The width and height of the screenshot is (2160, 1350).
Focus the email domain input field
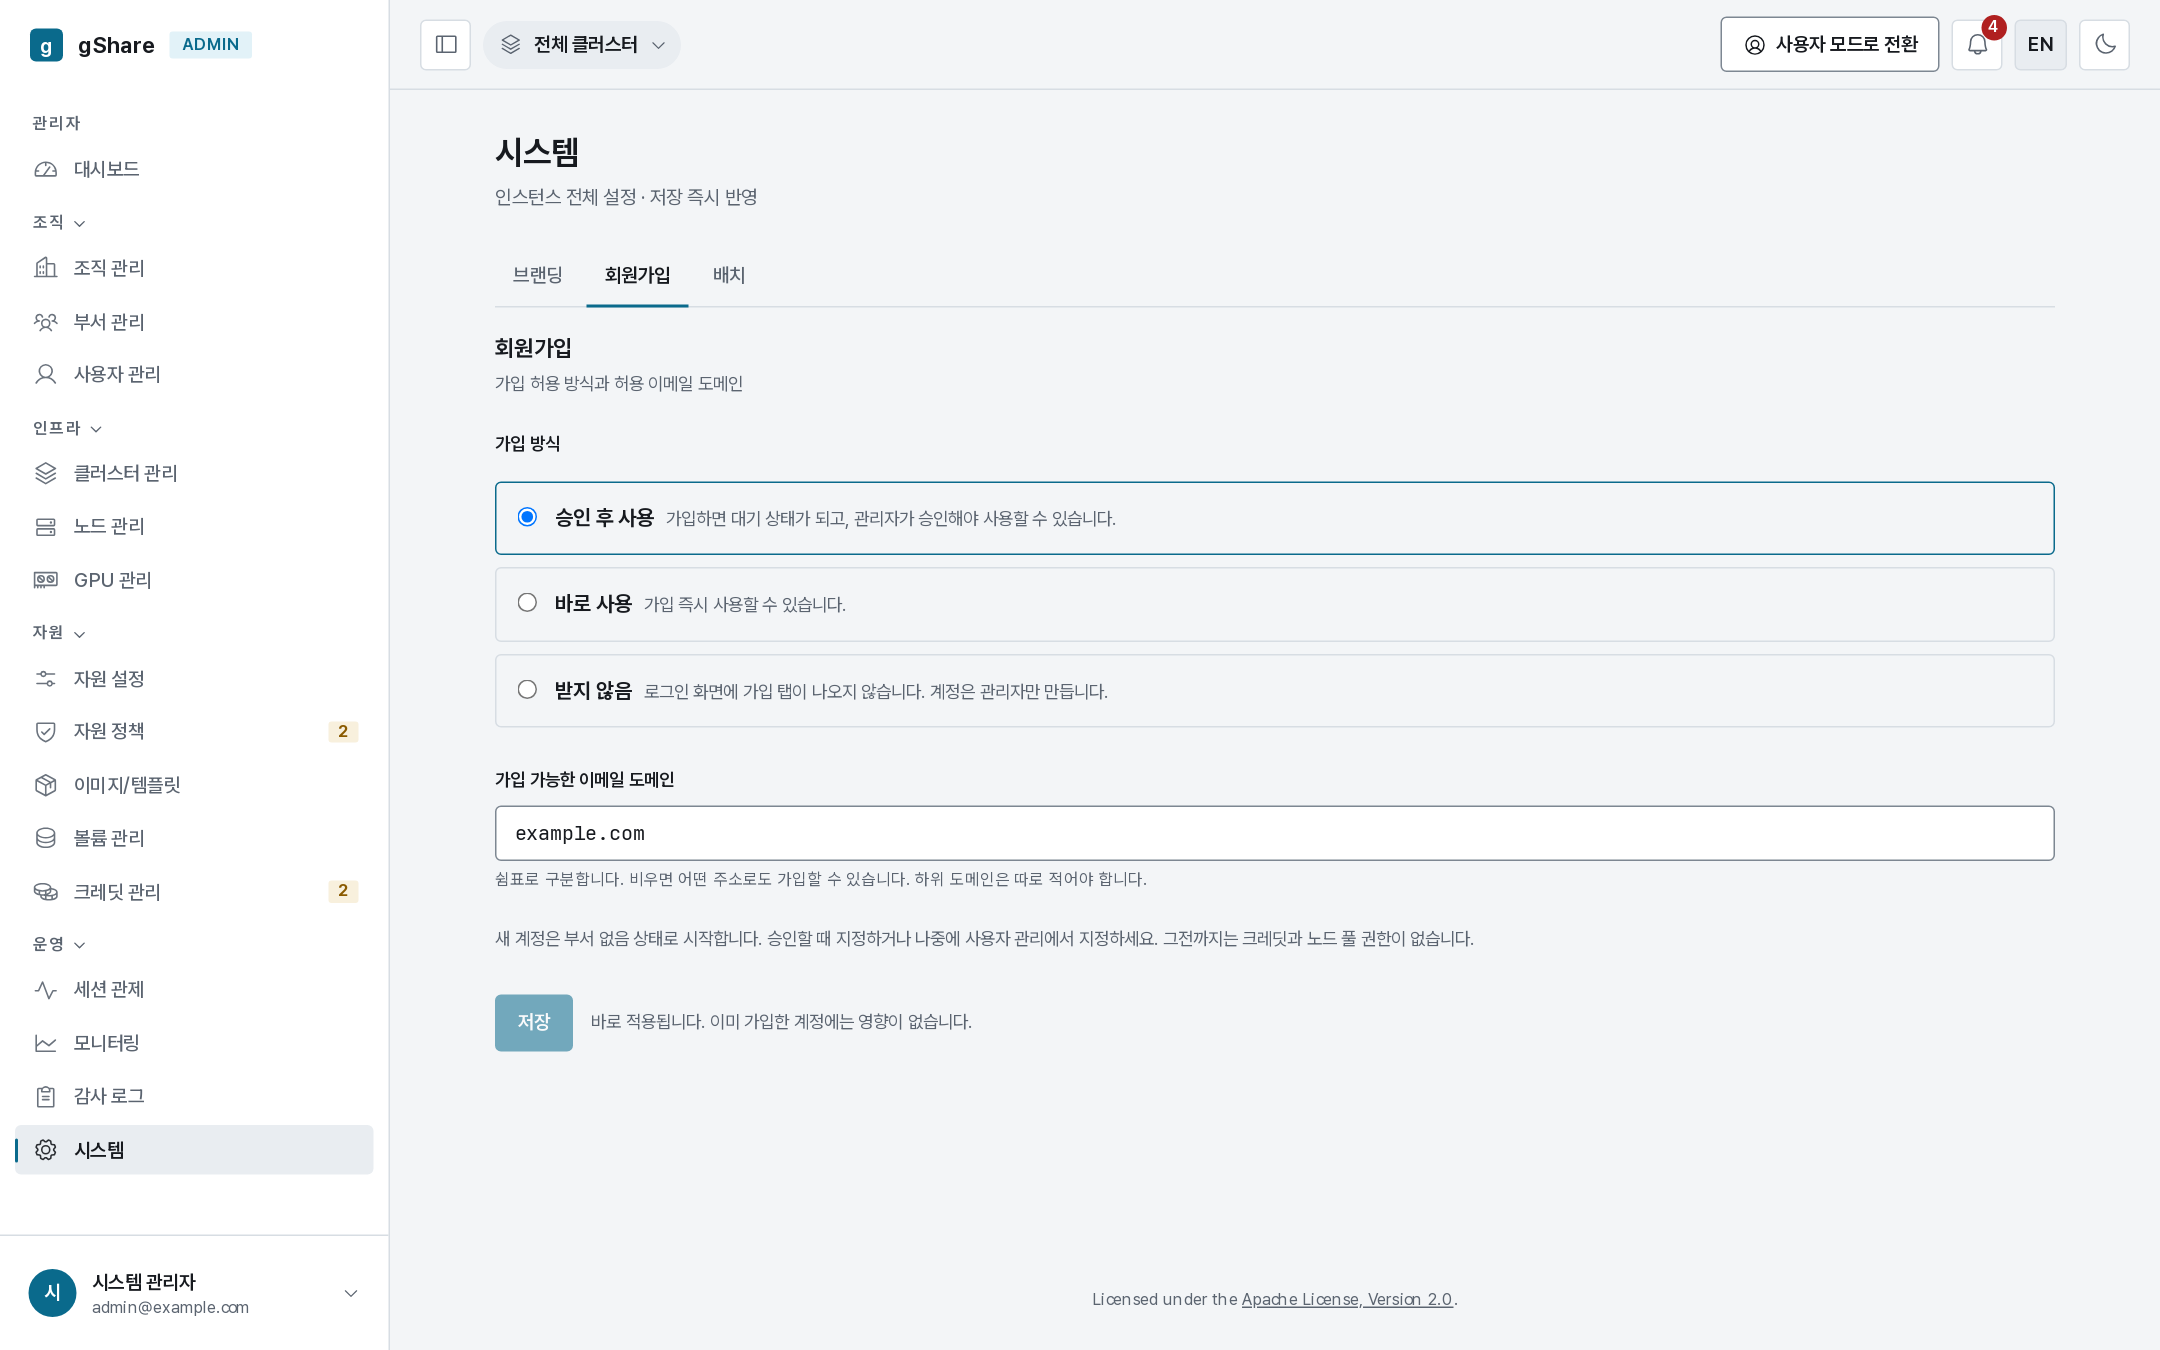[x=1275, y=833]
